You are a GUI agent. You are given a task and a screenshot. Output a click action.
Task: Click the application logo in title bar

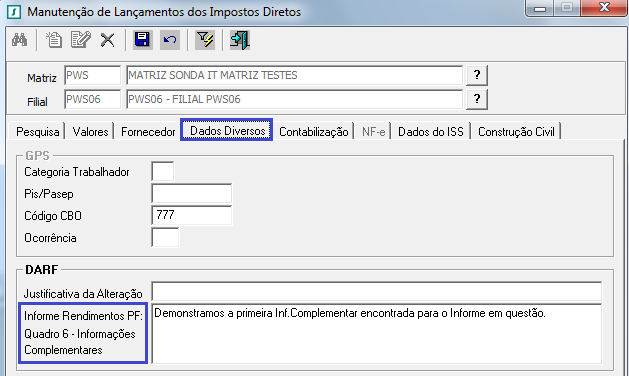[14, 12]
